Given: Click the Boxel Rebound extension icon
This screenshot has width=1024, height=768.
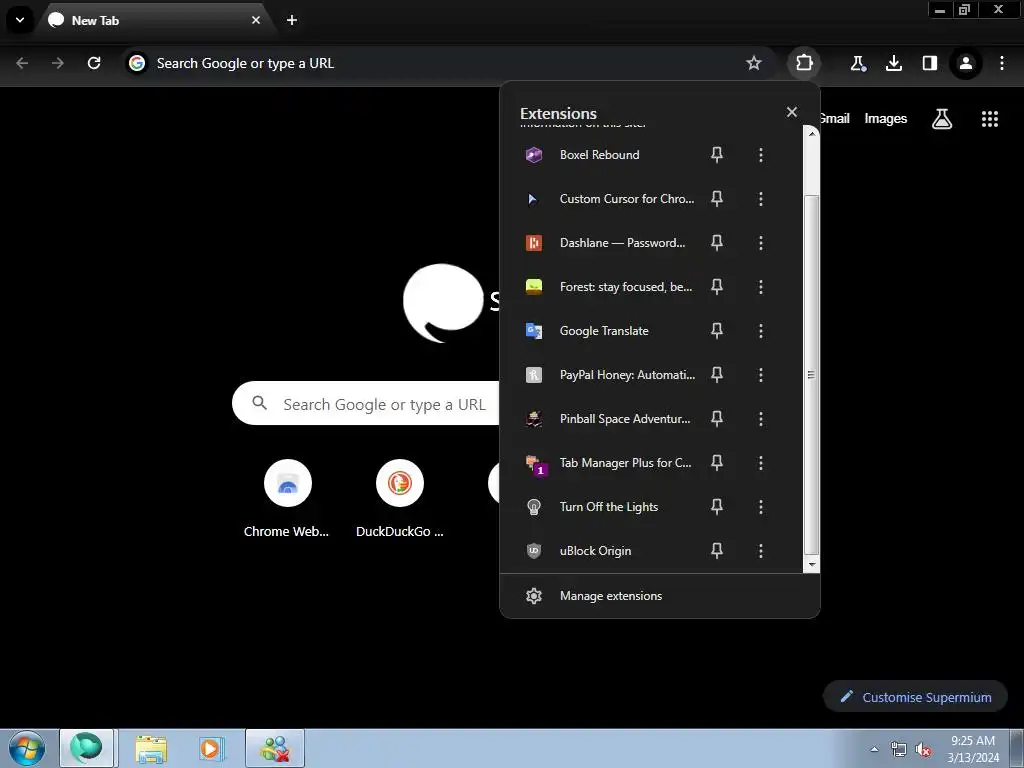Looking at the screenshot, I should click(534, 155).
